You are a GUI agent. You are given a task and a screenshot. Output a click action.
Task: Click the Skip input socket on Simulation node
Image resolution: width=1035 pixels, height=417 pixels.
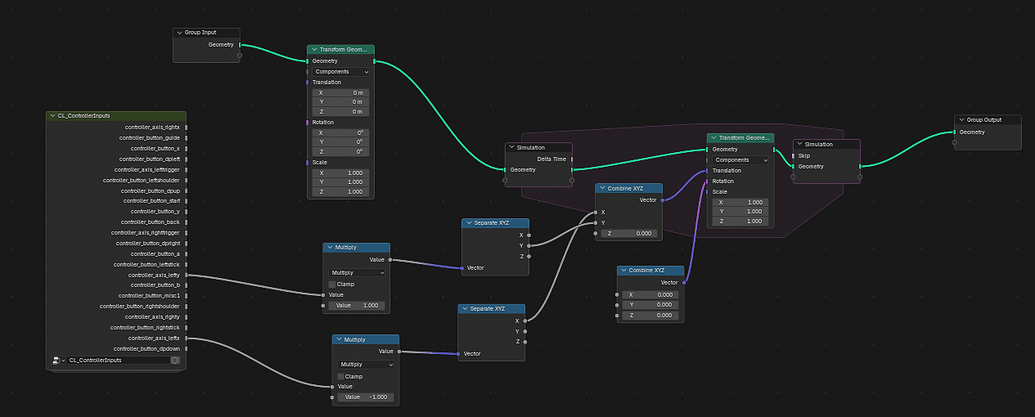coord(793,156)
